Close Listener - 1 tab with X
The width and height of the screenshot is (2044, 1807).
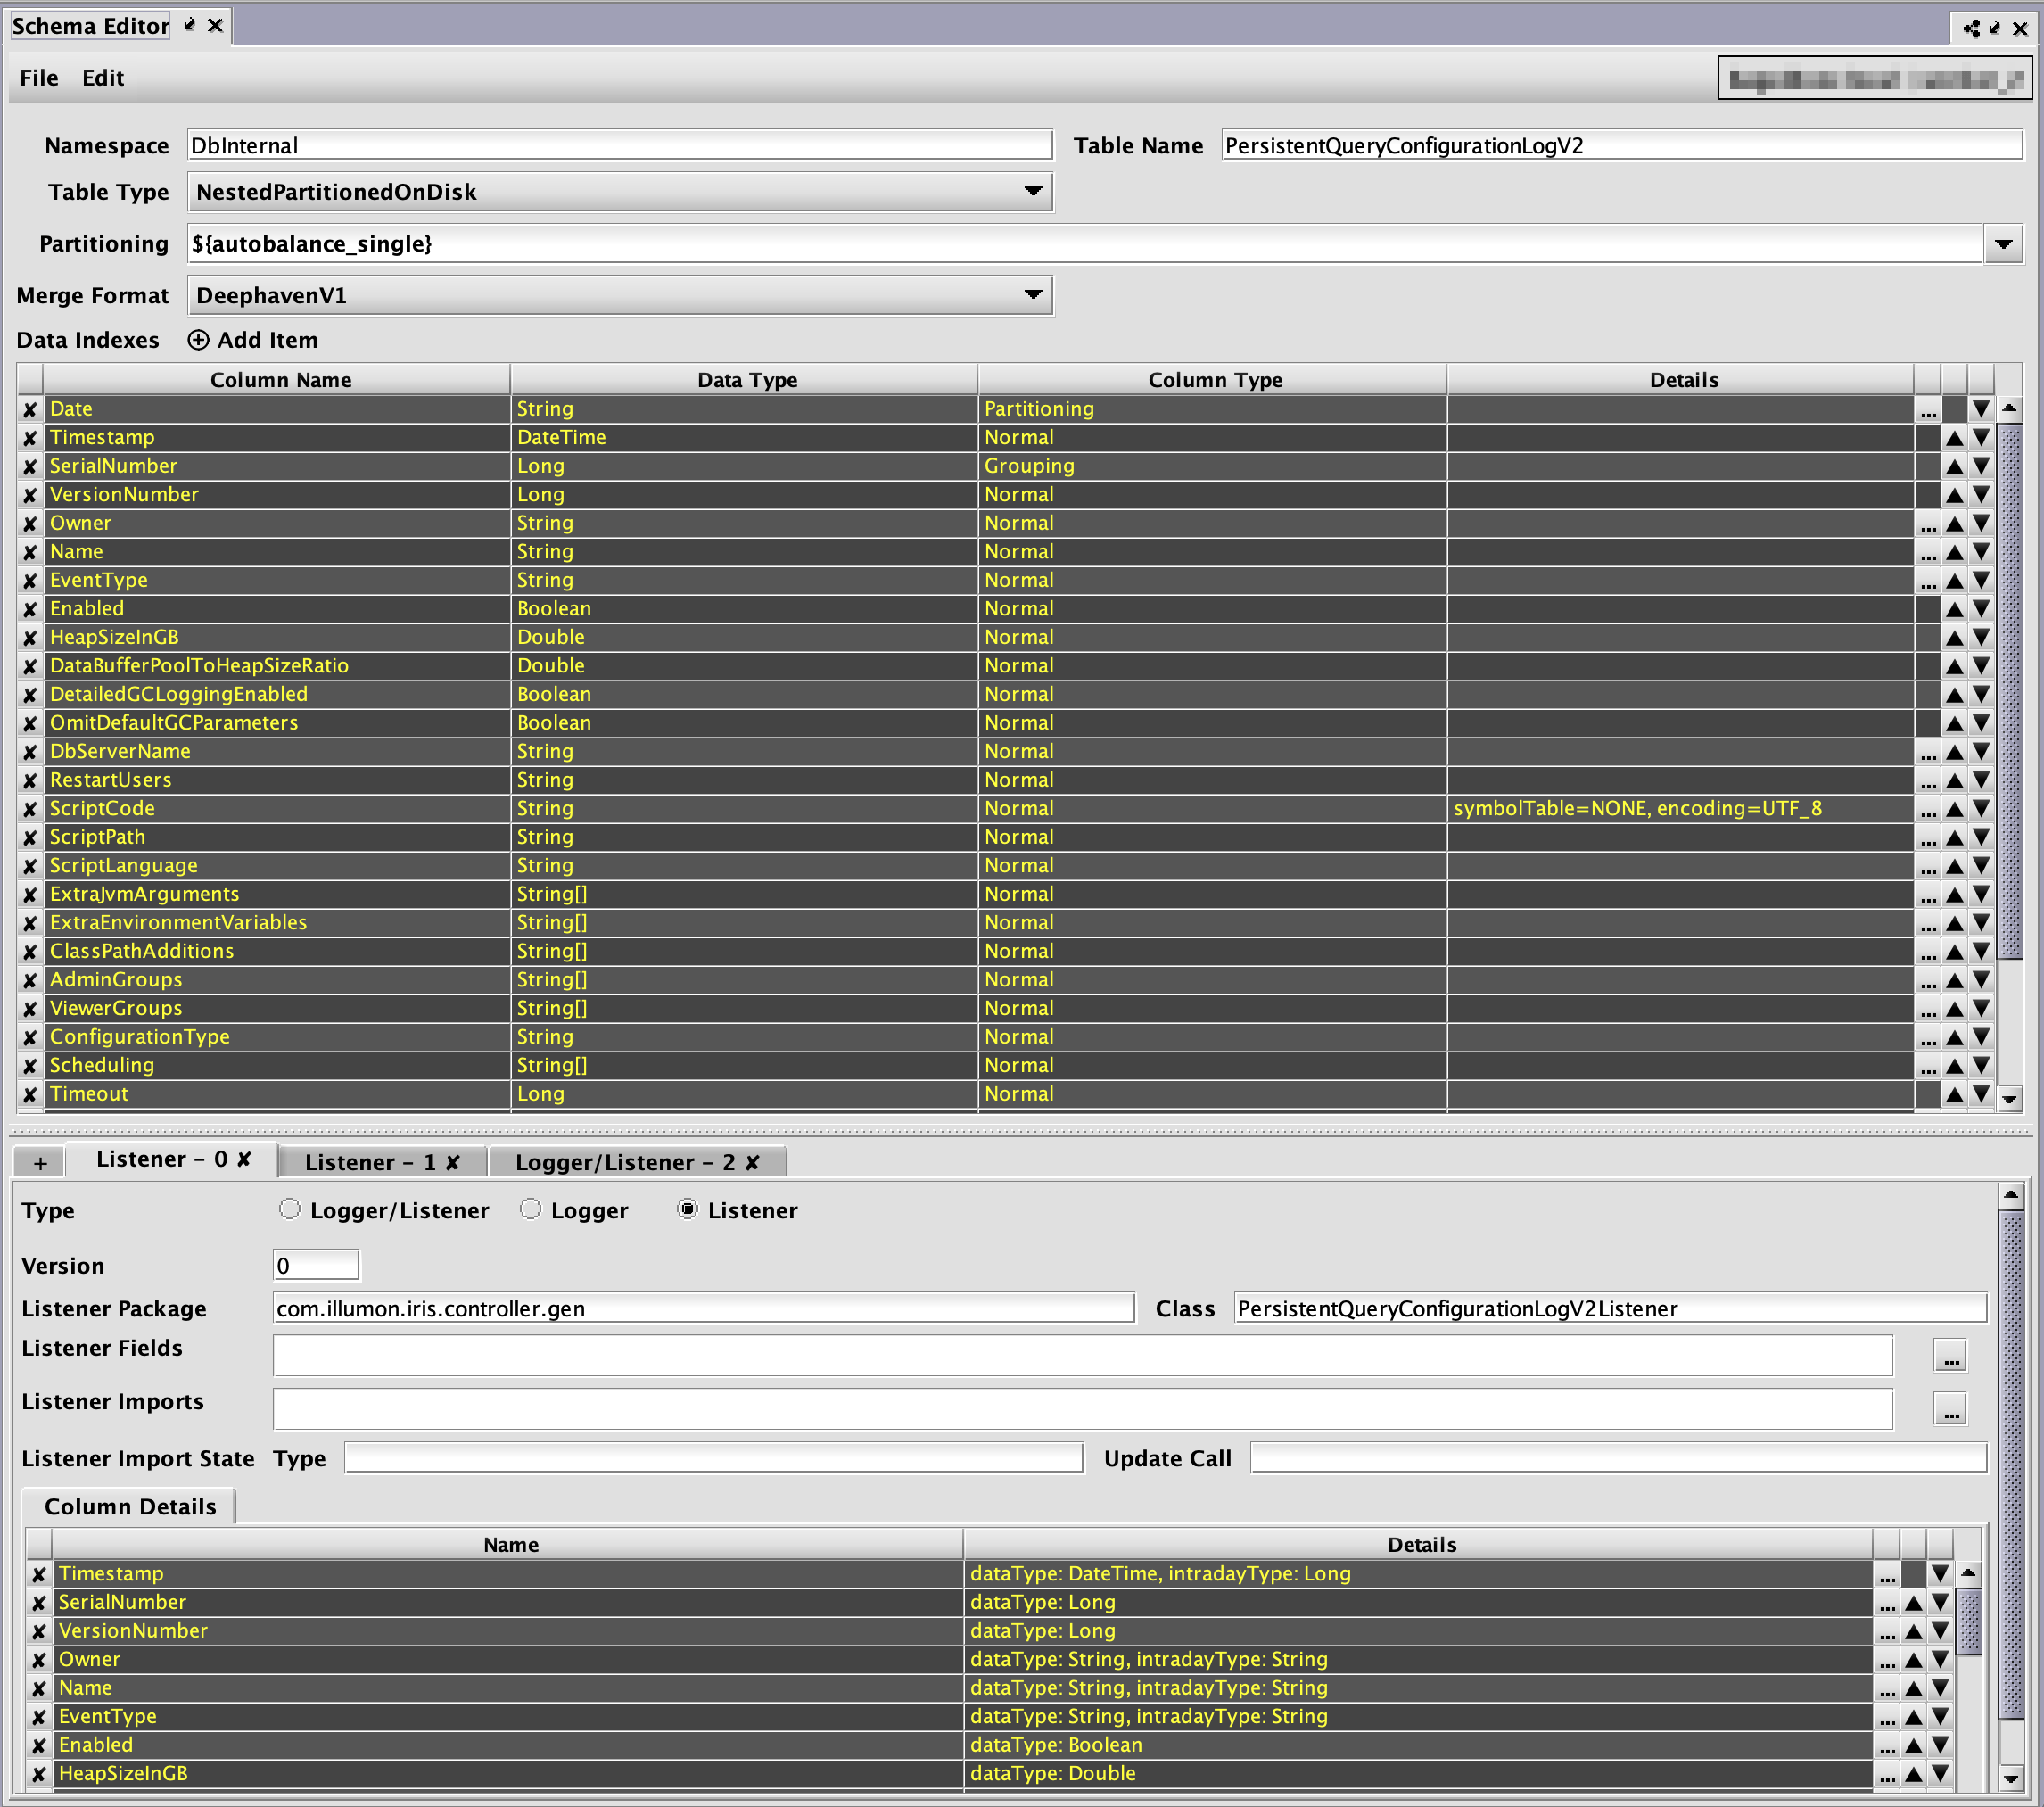[453, 1162]
